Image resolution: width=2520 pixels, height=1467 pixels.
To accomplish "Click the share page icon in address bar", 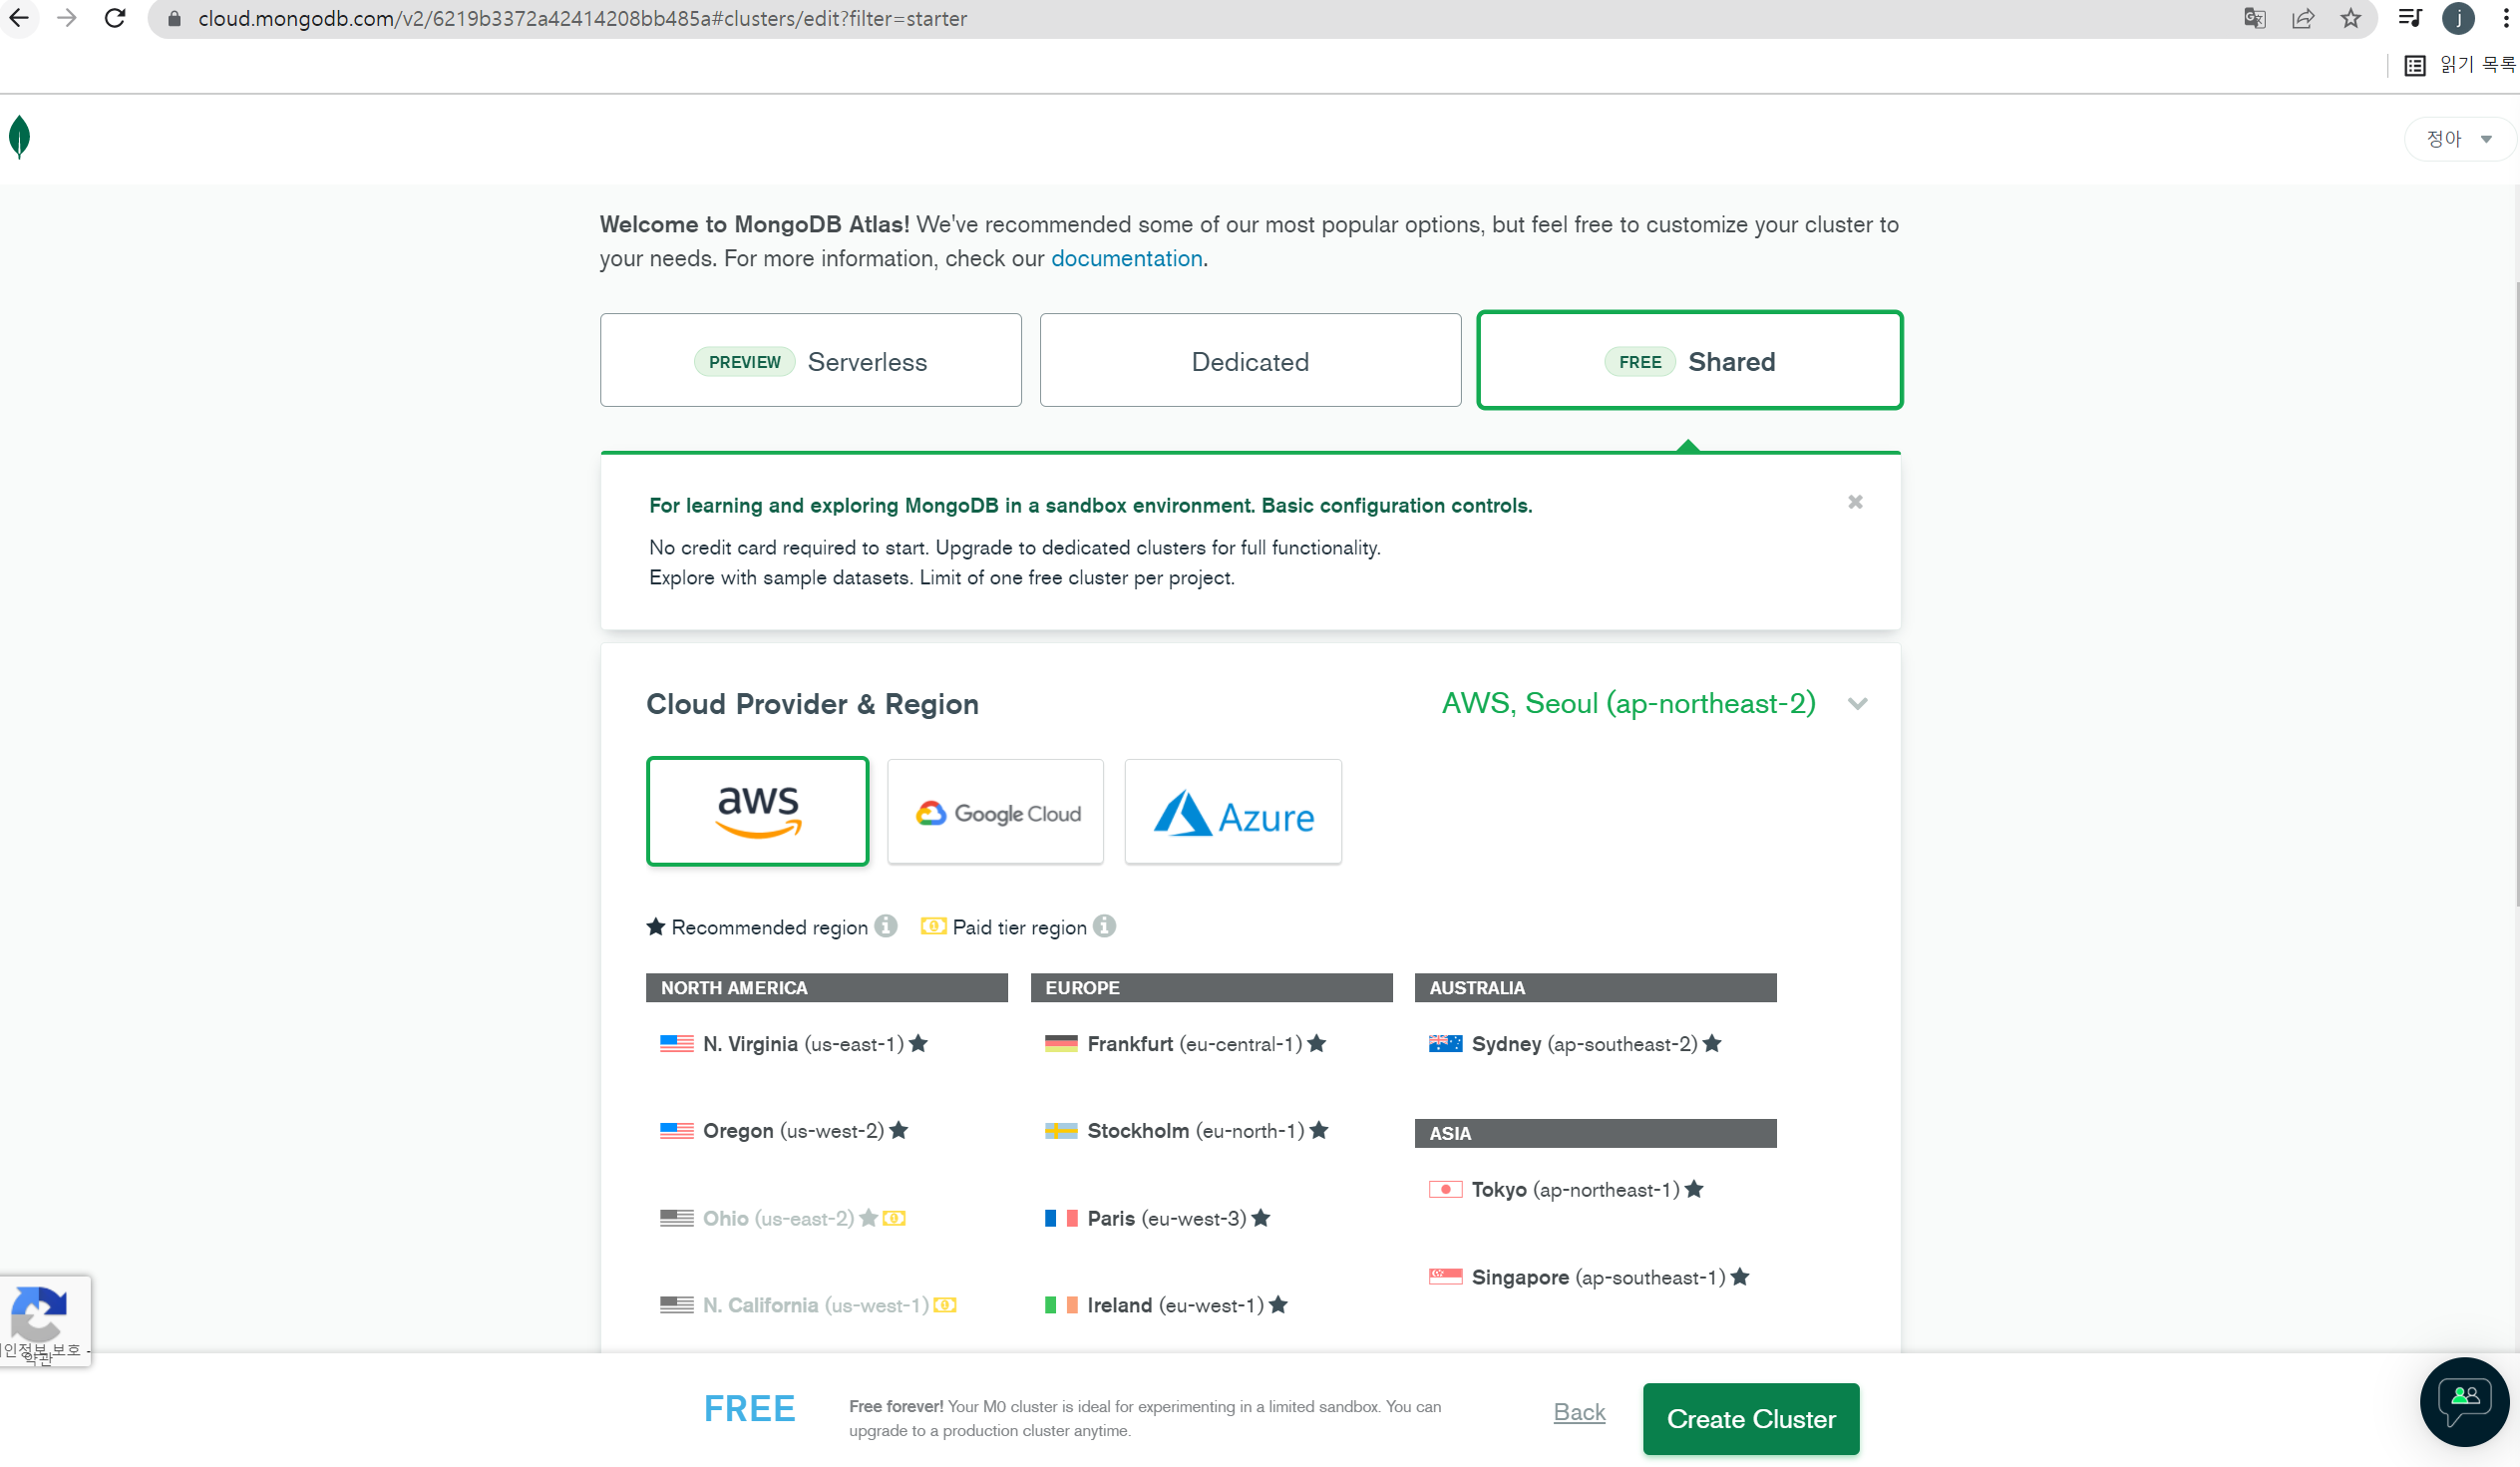I will click(x=2302, y=18).
